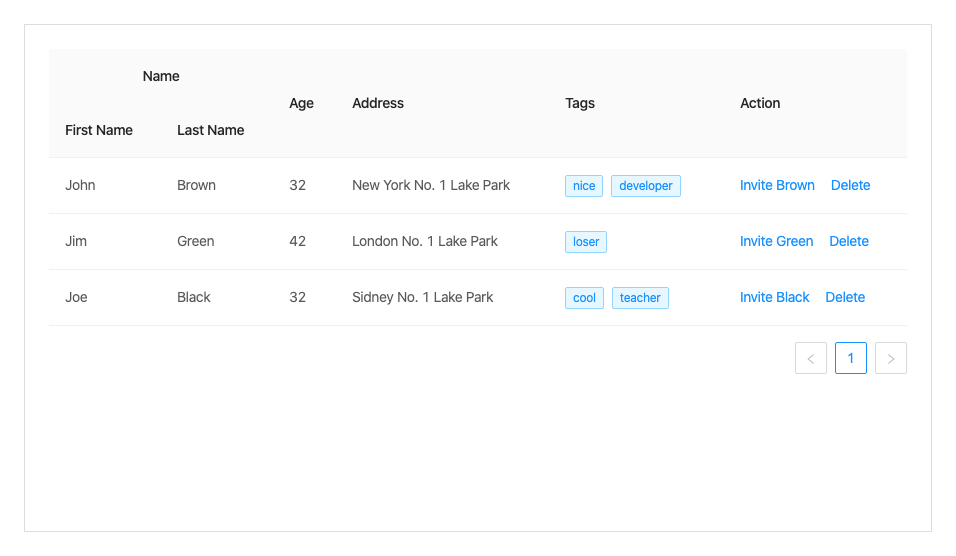
Task: Click the Address column header
Action: [378, 103]
